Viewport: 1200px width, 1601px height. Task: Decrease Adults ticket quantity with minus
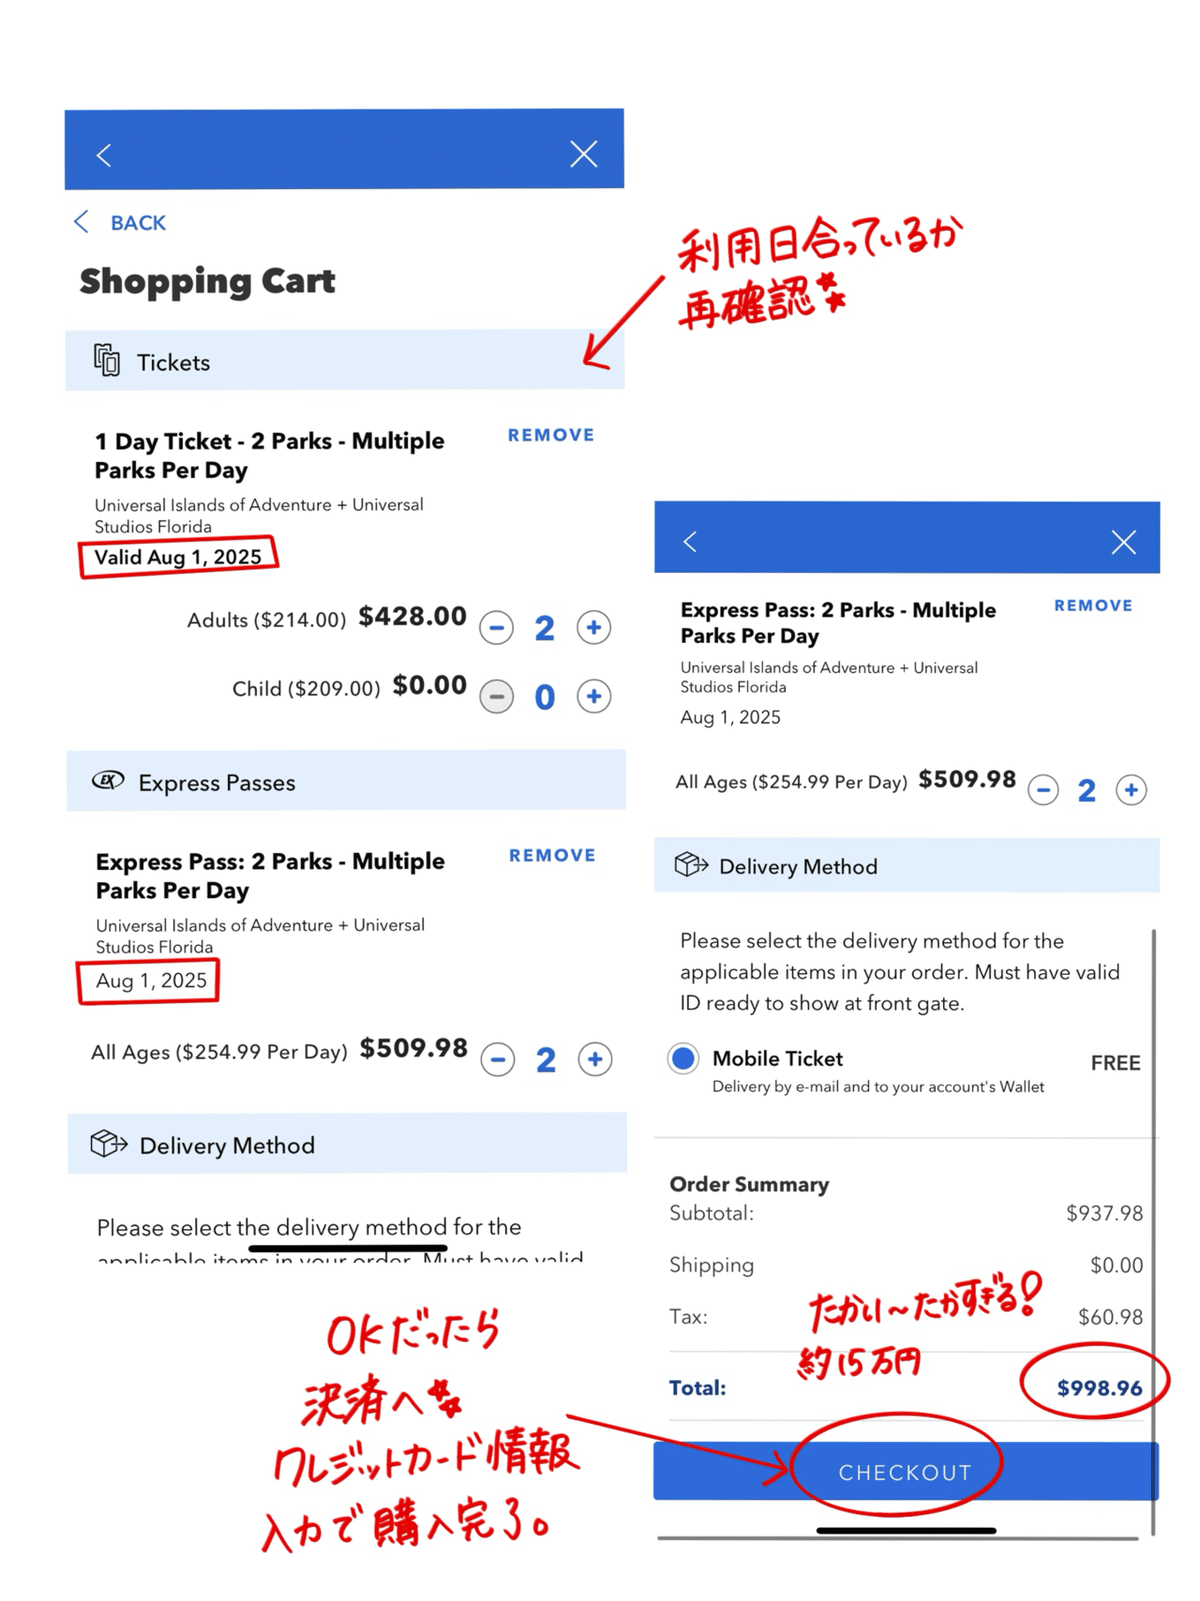[x=496, y=628]
